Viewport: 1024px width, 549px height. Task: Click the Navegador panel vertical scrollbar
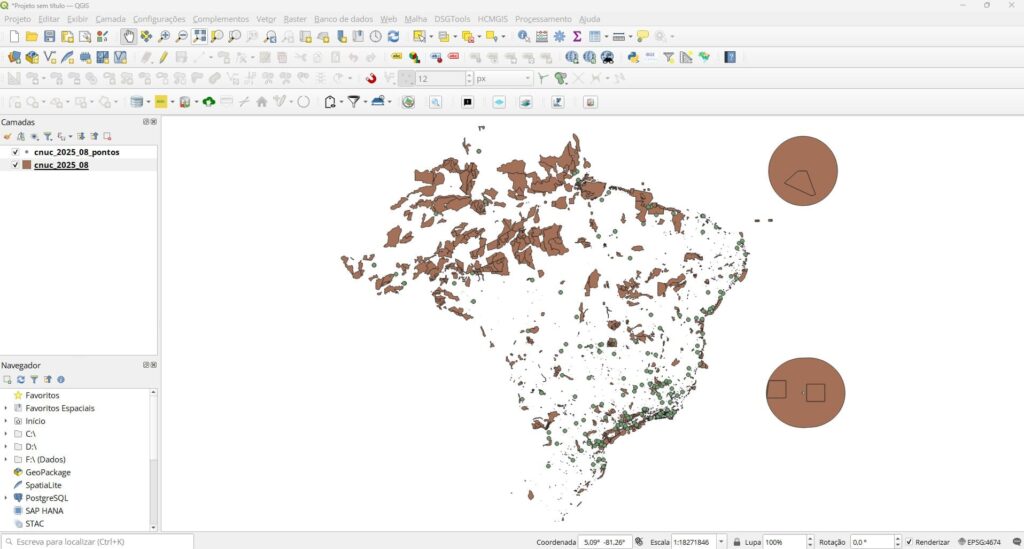point(153,460)
